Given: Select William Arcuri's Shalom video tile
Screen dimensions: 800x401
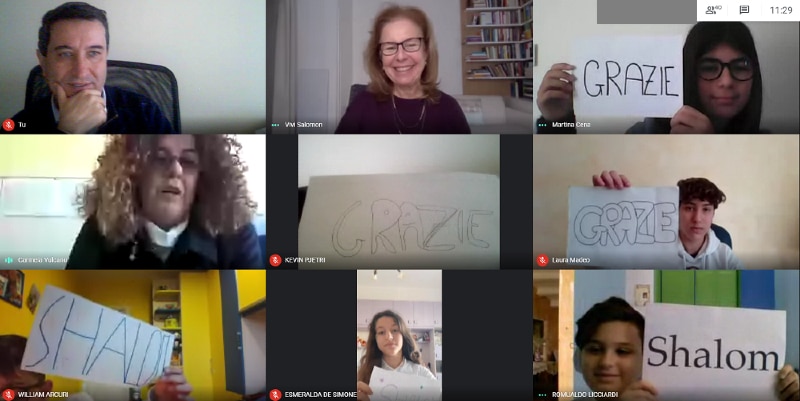Looking at the screenshot, I should point(133,336).
